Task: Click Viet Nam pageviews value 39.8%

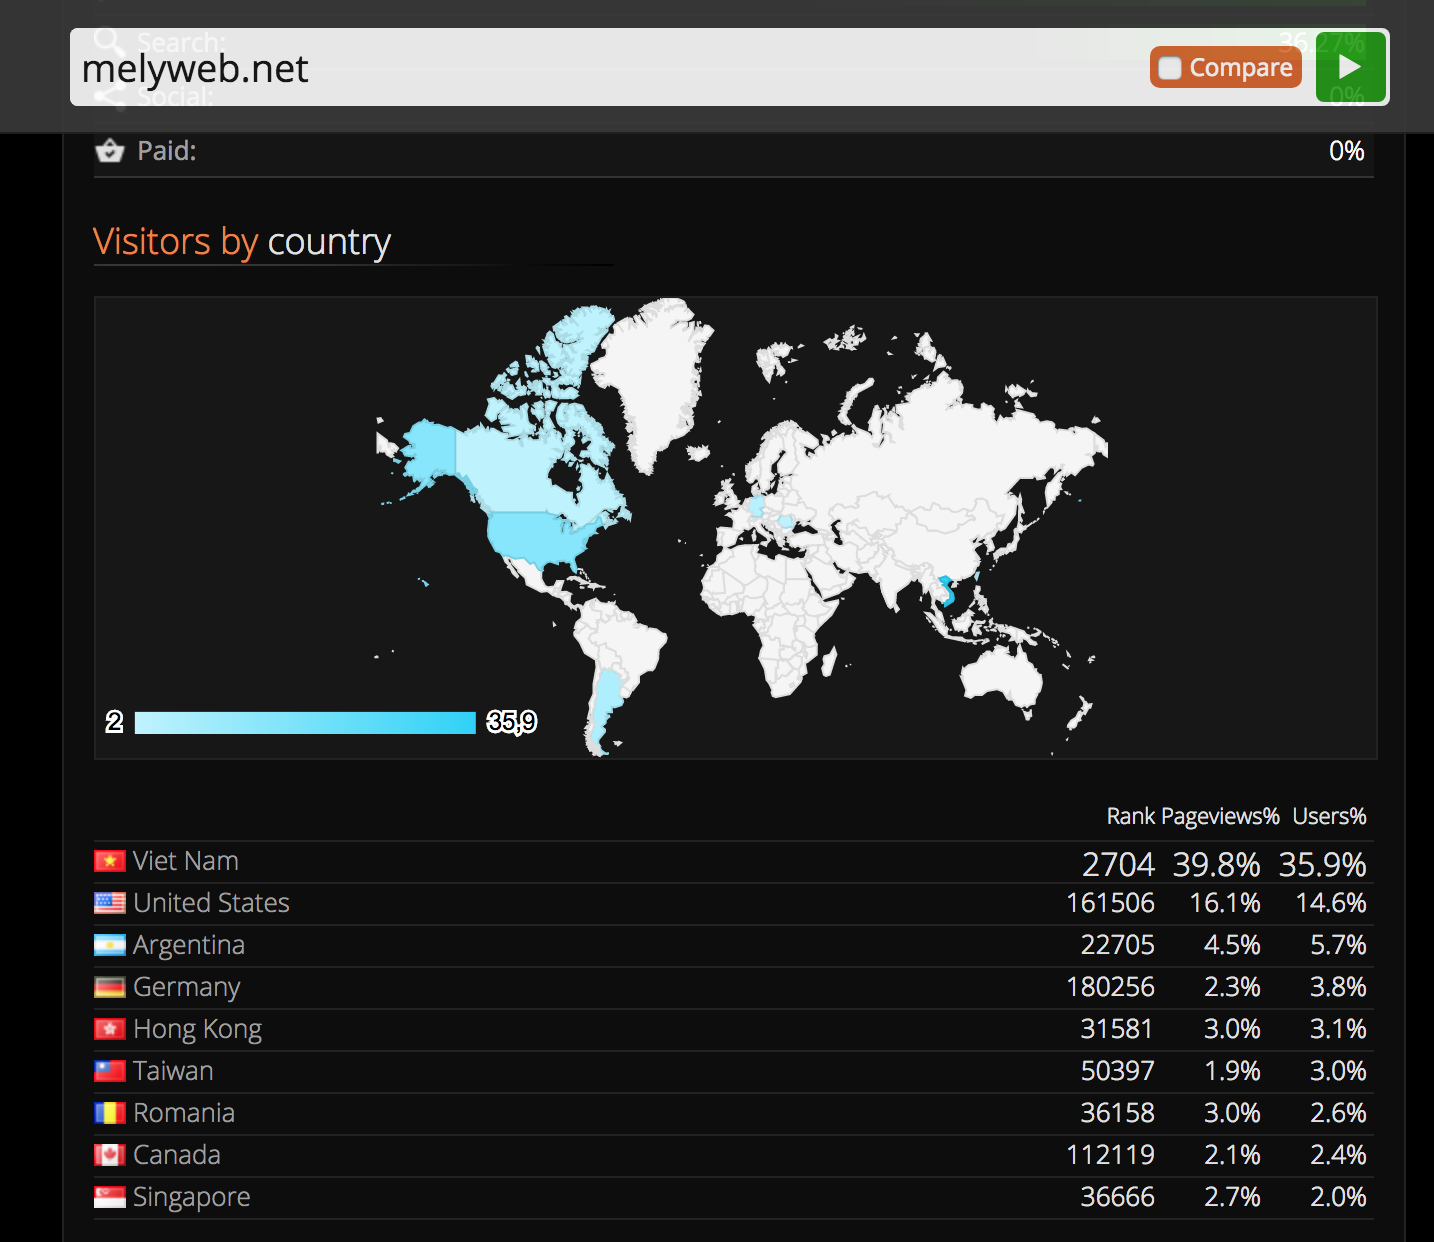Action: click(x=1216, y=864)
